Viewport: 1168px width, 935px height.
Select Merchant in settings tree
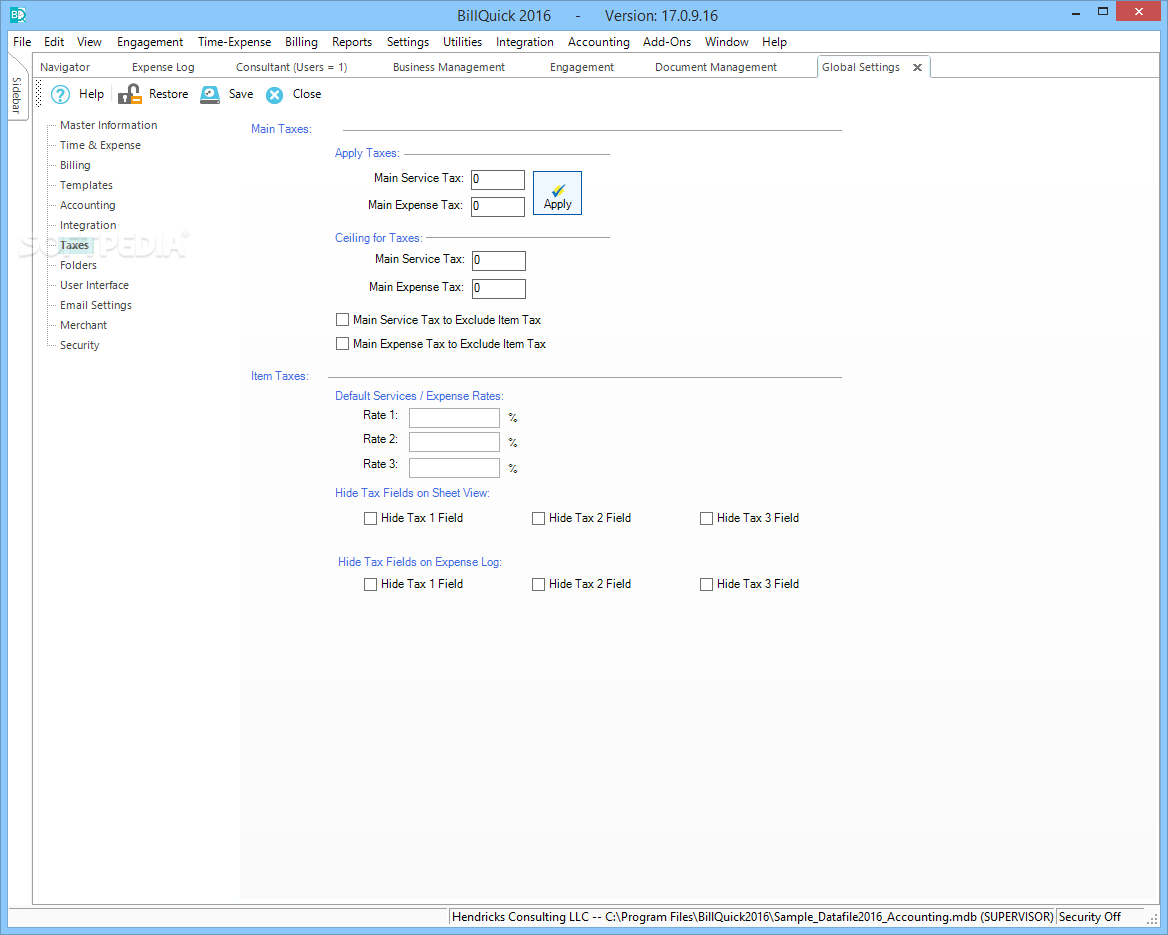(x=83, y=326)
